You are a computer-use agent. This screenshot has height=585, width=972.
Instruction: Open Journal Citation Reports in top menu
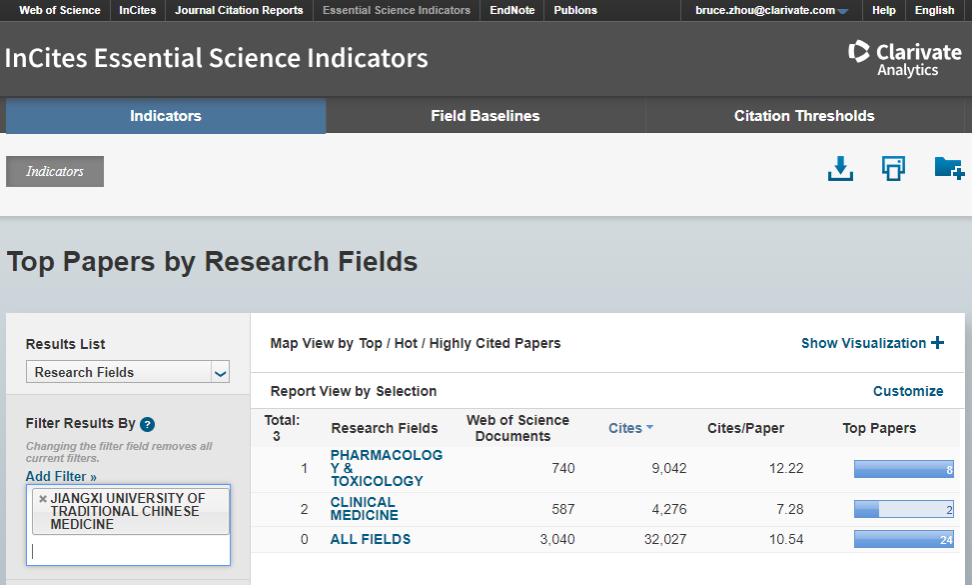click(x=239, y=10)
